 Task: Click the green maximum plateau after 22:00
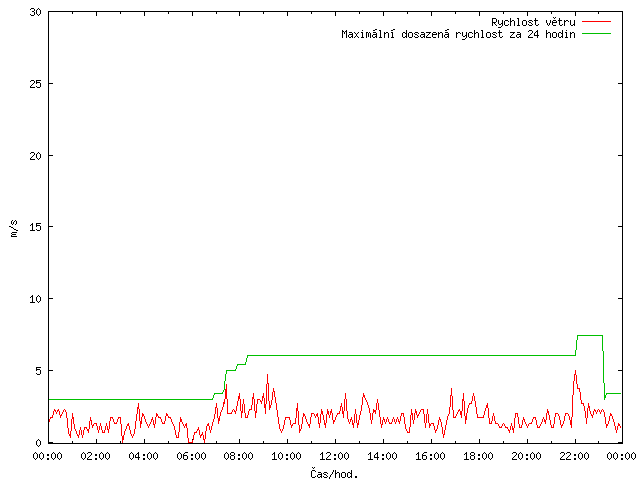tap(590, 336)
